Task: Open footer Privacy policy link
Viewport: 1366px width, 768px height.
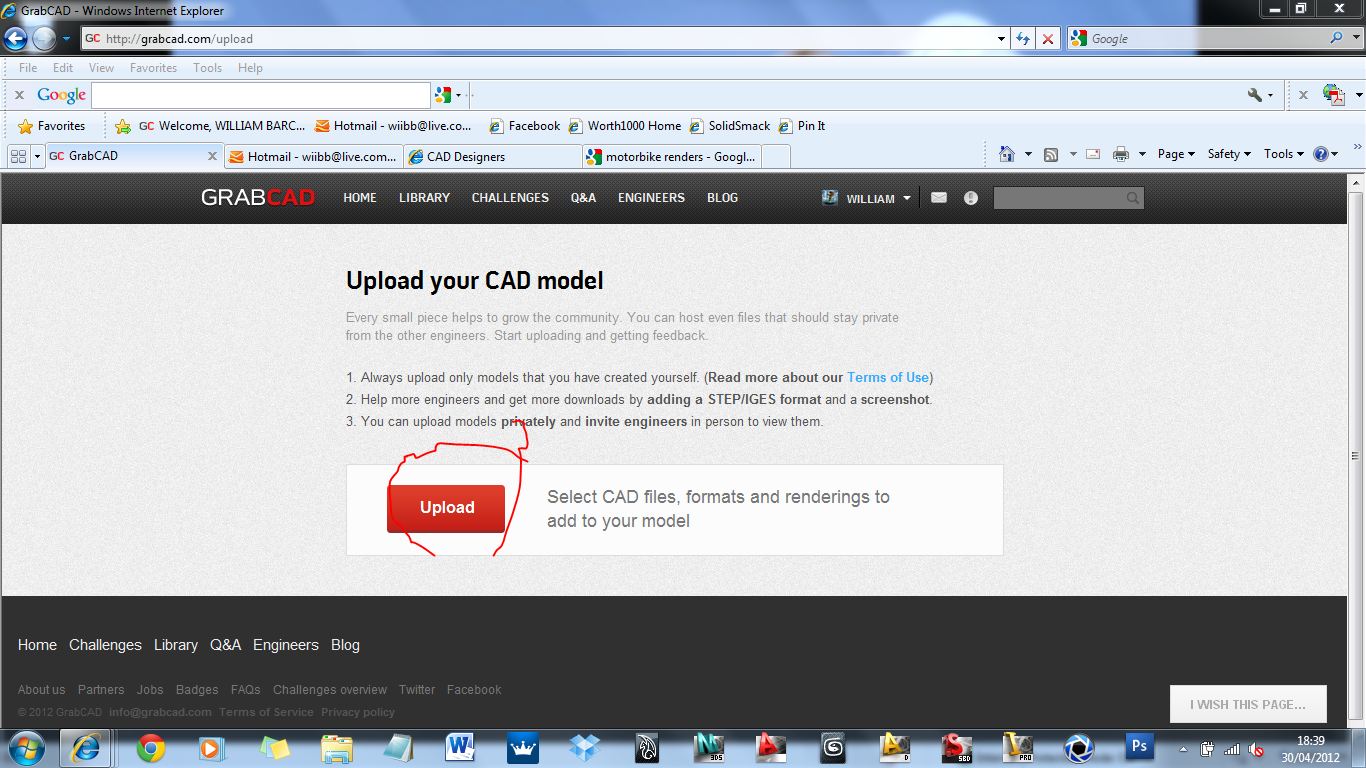Action: pos(358,712)
